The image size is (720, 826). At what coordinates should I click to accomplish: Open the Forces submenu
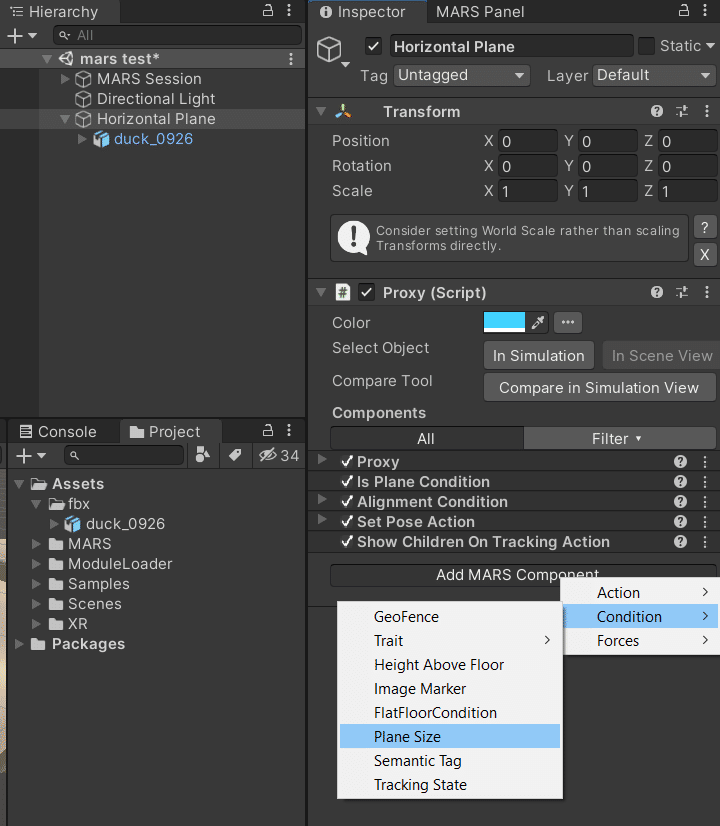coord(641,641)
